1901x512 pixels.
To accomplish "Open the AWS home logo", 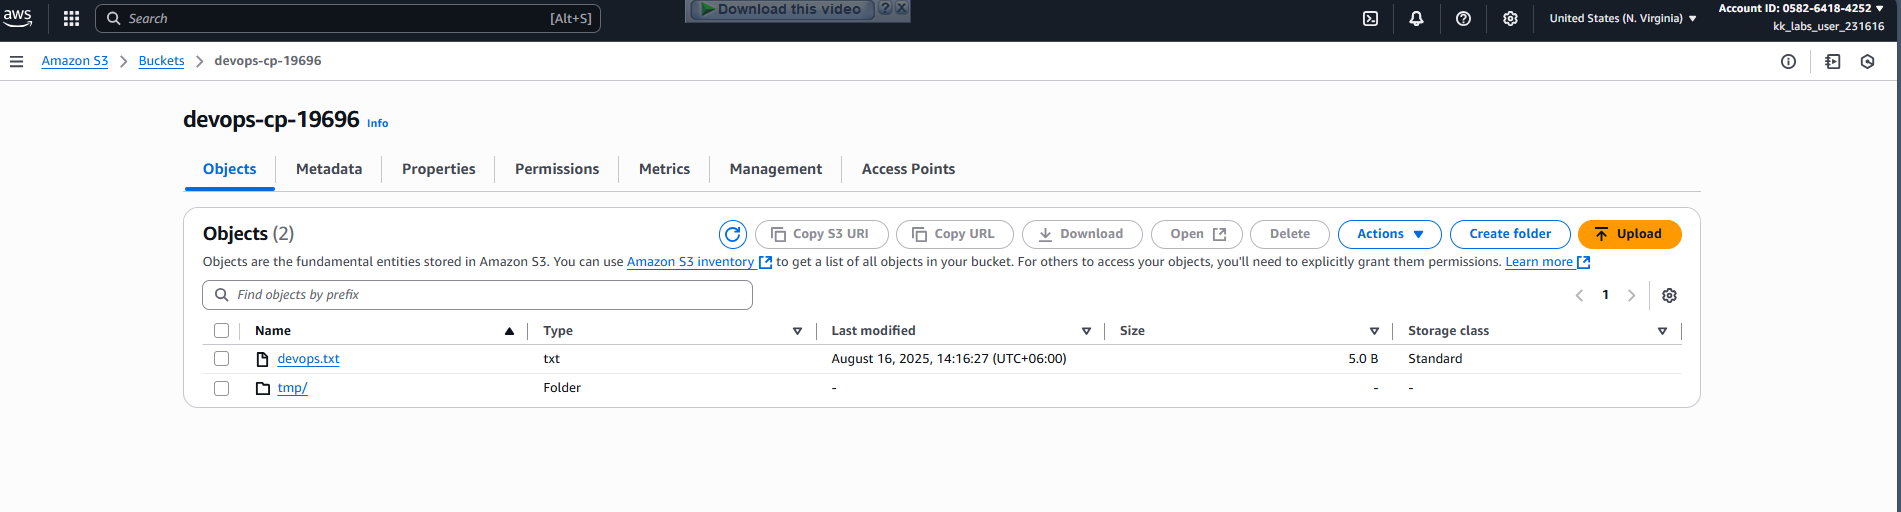I will (18, 18).
